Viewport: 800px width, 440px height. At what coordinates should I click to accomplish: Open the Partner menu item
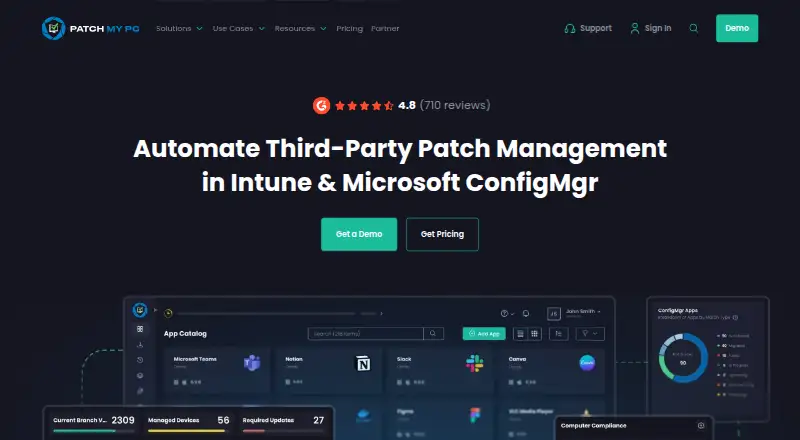coord(385,29)
